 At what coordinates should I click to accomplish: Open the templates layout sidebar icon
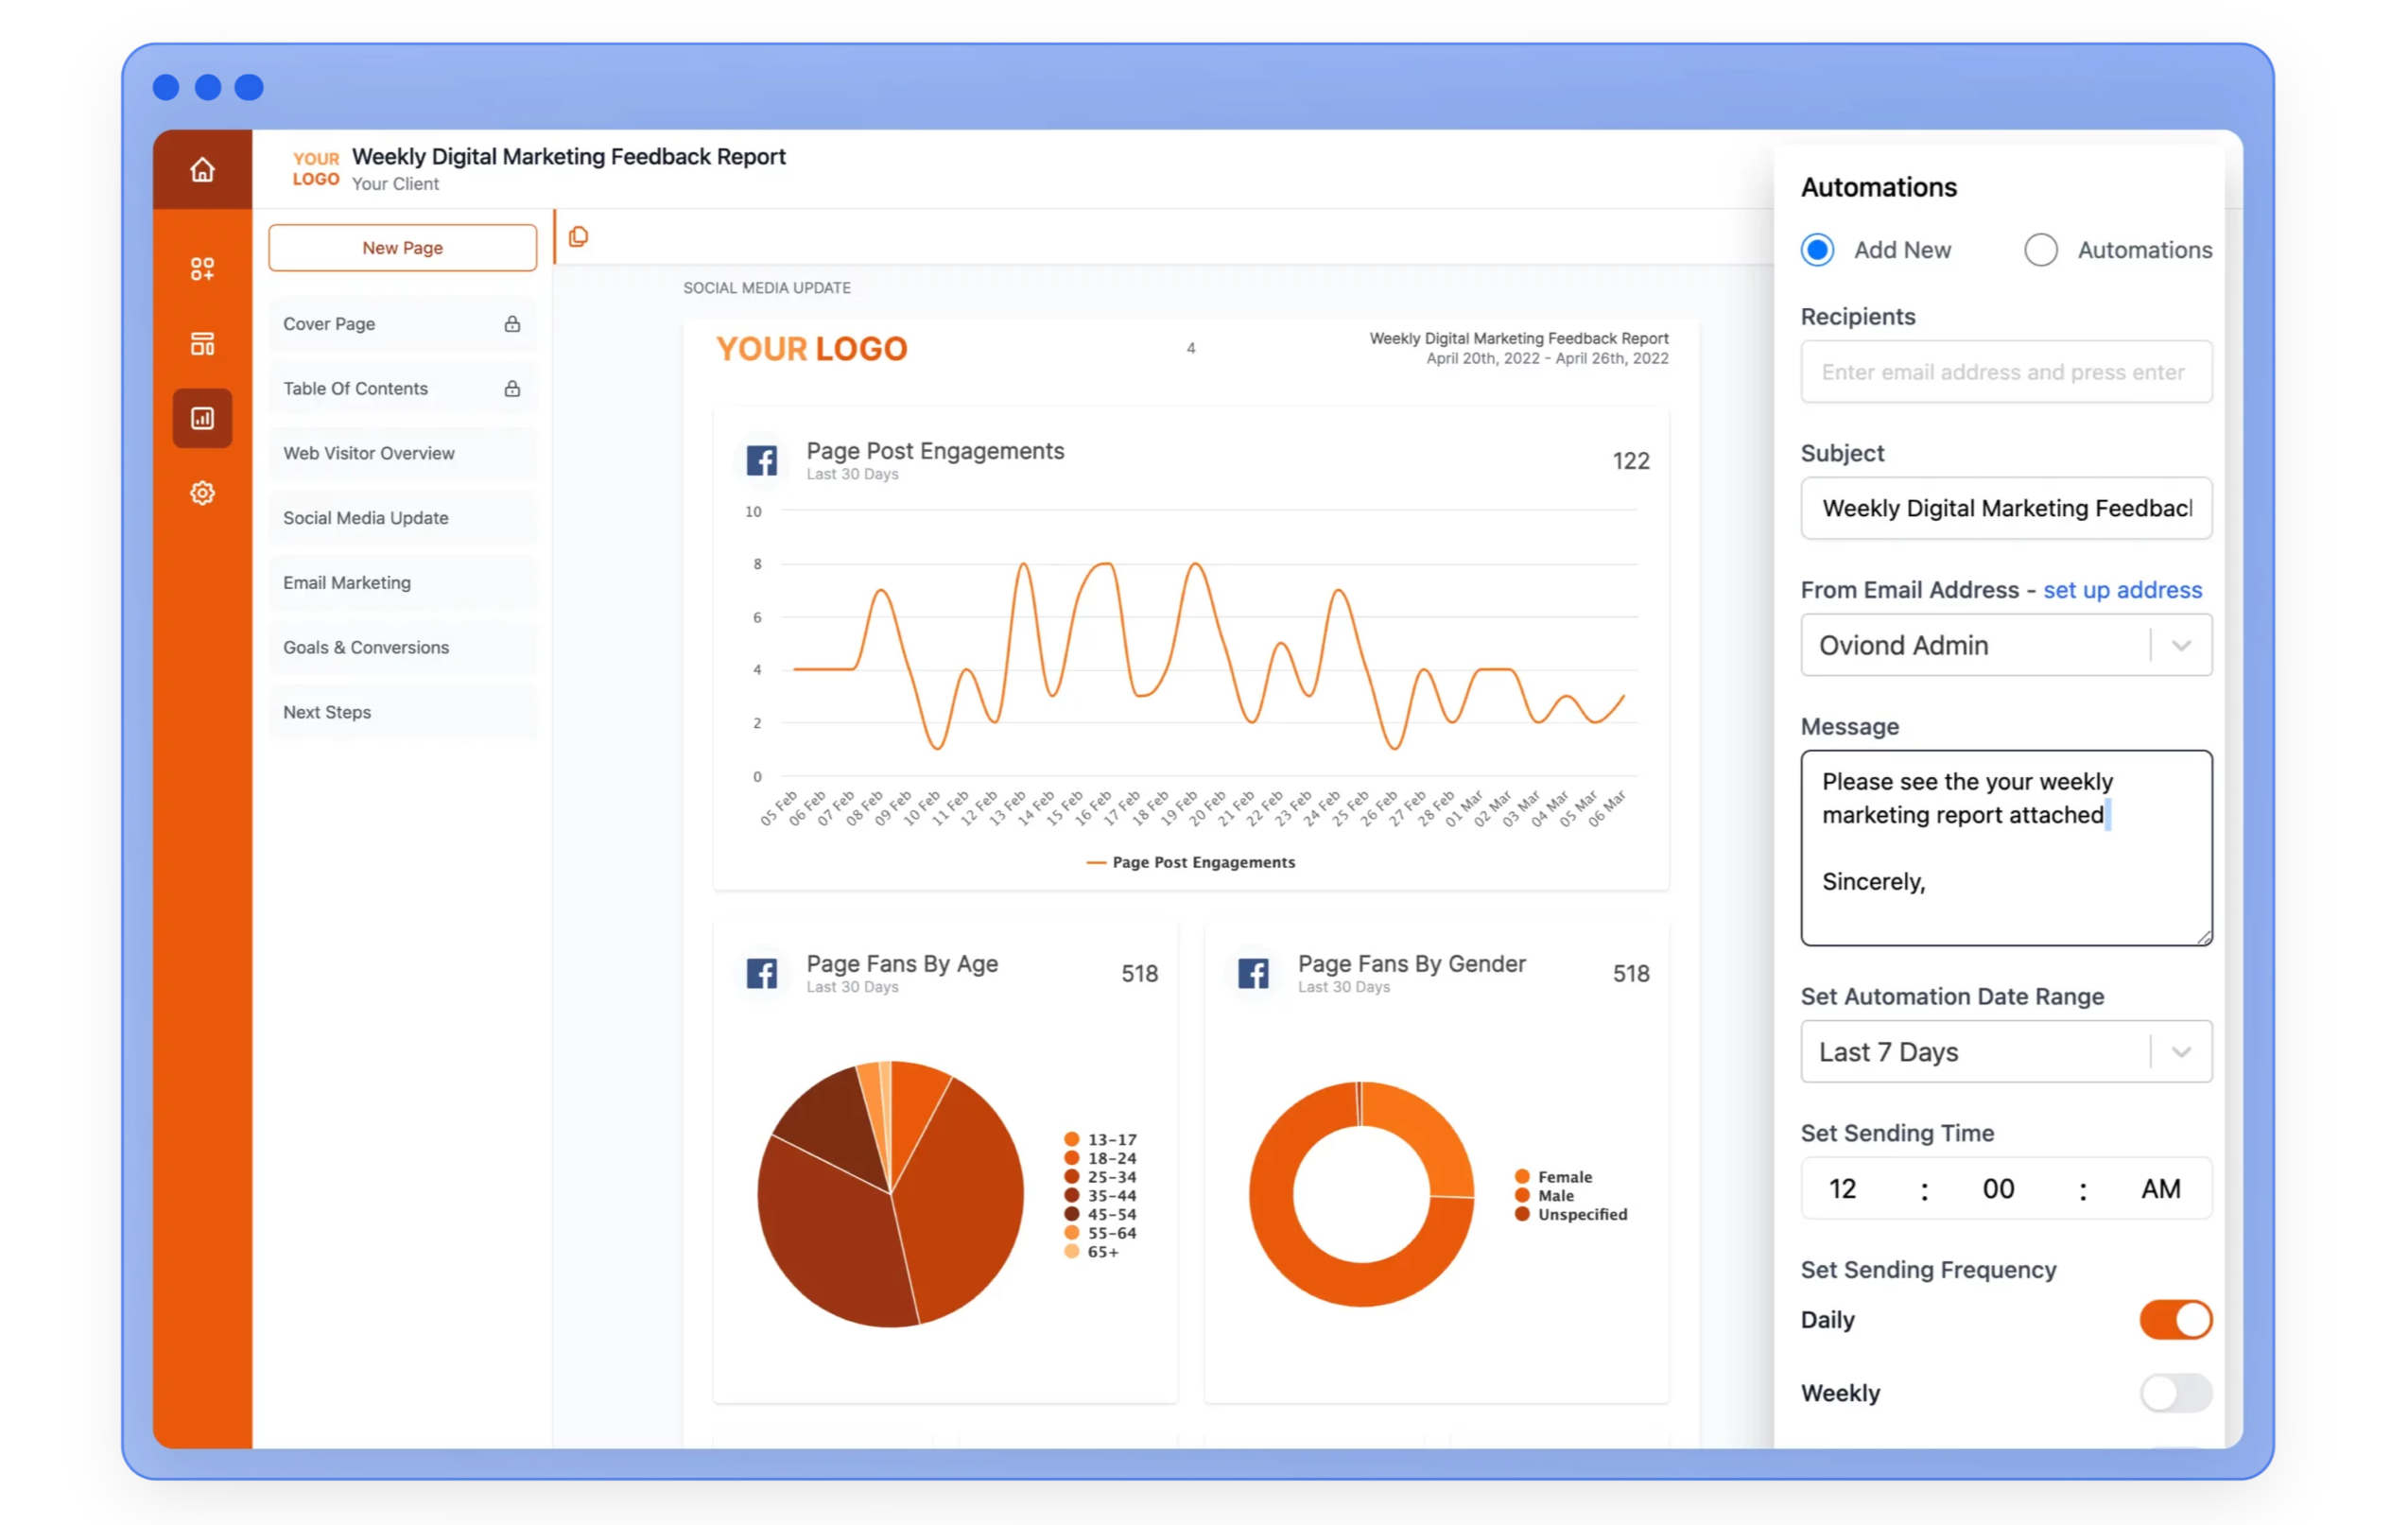[202, 344]
